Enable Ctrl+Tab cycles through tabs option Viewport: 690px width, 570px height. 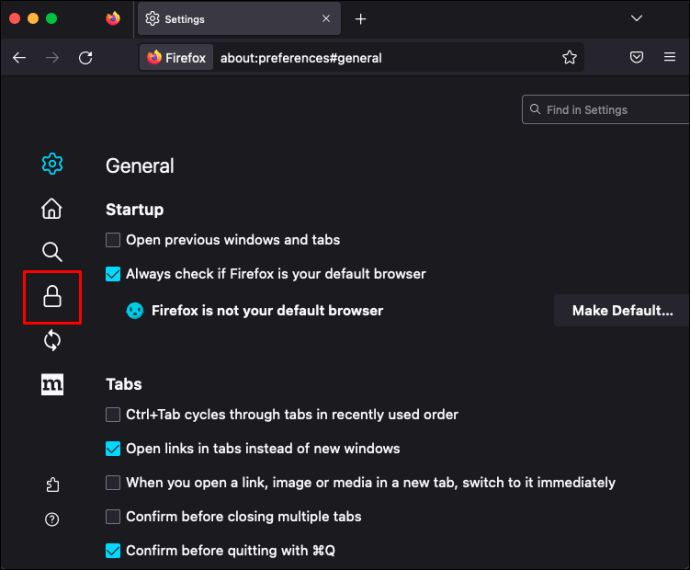coord(114,415)
